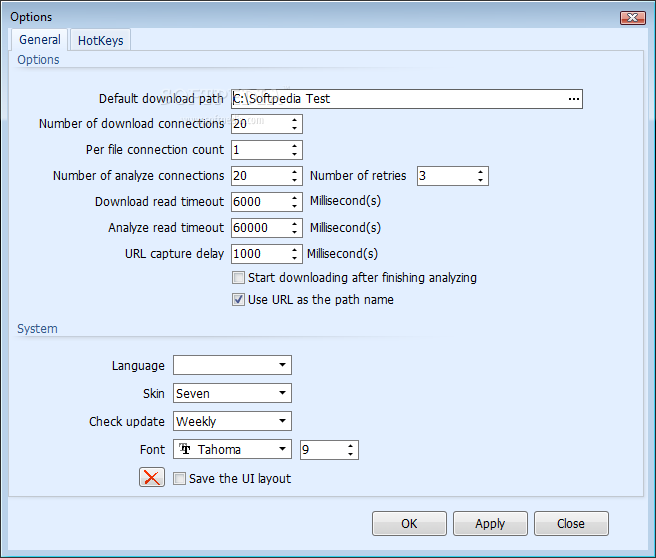Click the OK button

tap(409, 523)
